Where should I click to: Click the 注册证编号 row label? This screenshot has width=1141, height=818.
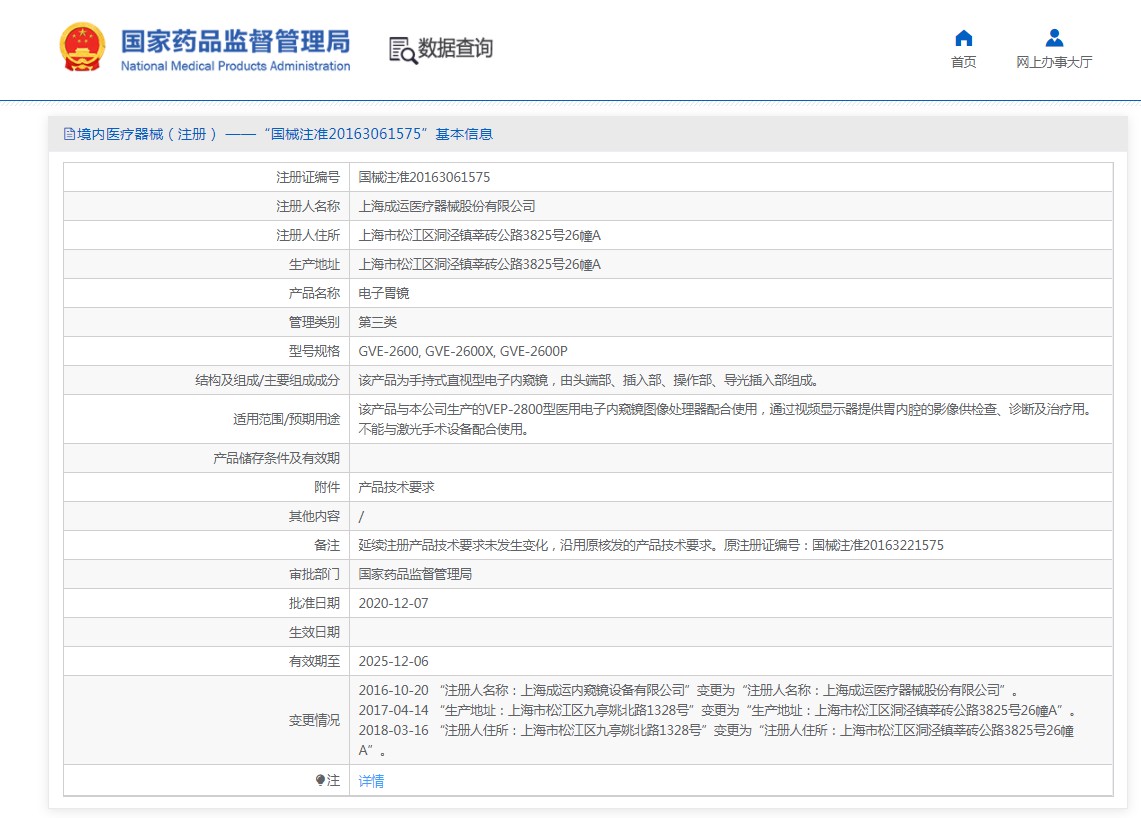click(x=308, y=178)
